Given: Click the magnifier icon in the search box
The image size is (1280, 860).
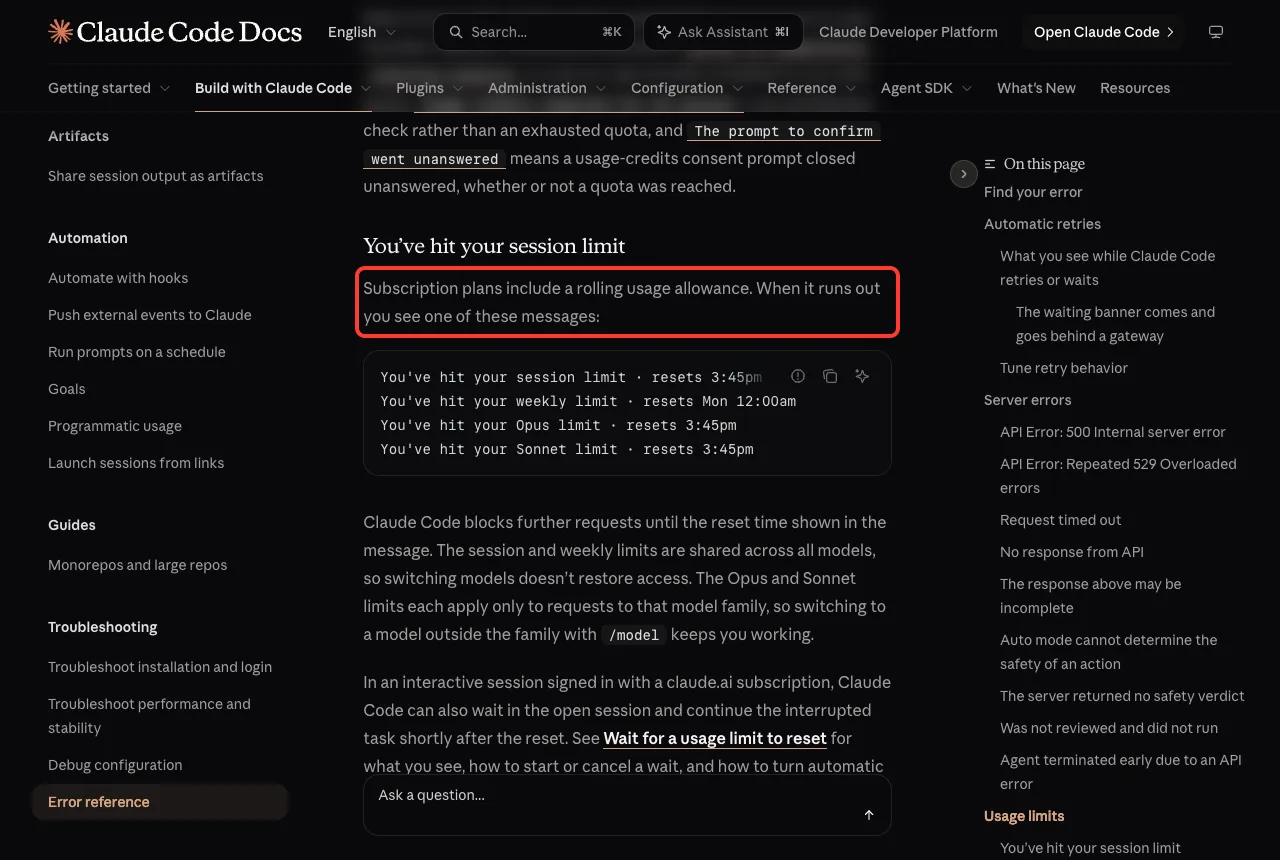Looking at the screenshot, I should click(x=456, y=32).
